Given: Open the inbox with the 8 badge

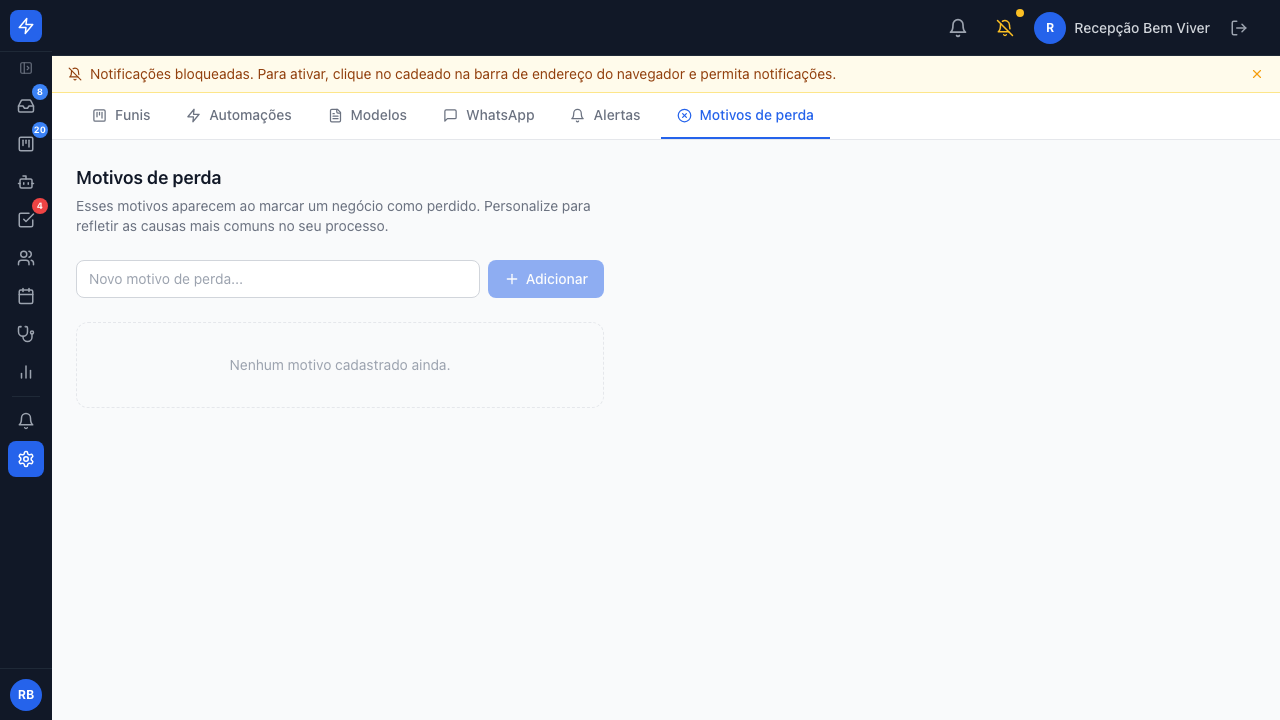Looking at the screenshot, I should click(x=26, y=106).
